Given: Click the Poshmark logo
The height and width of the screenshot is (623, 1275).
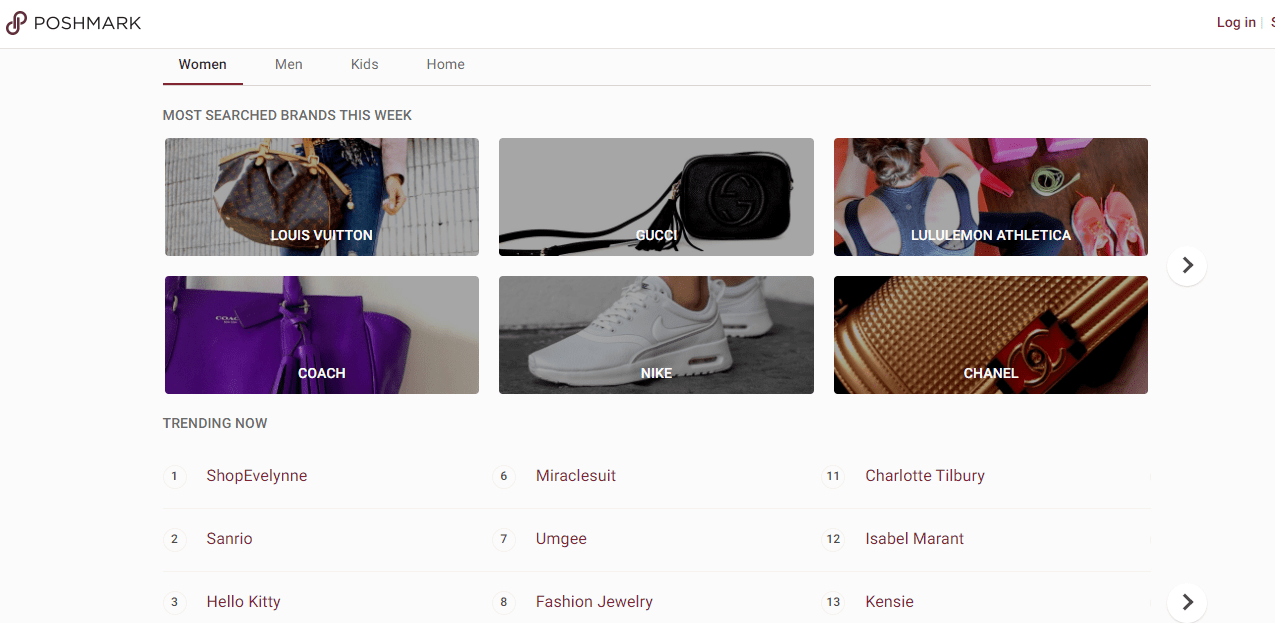Looking at the screenshot, I should (73, 23).
